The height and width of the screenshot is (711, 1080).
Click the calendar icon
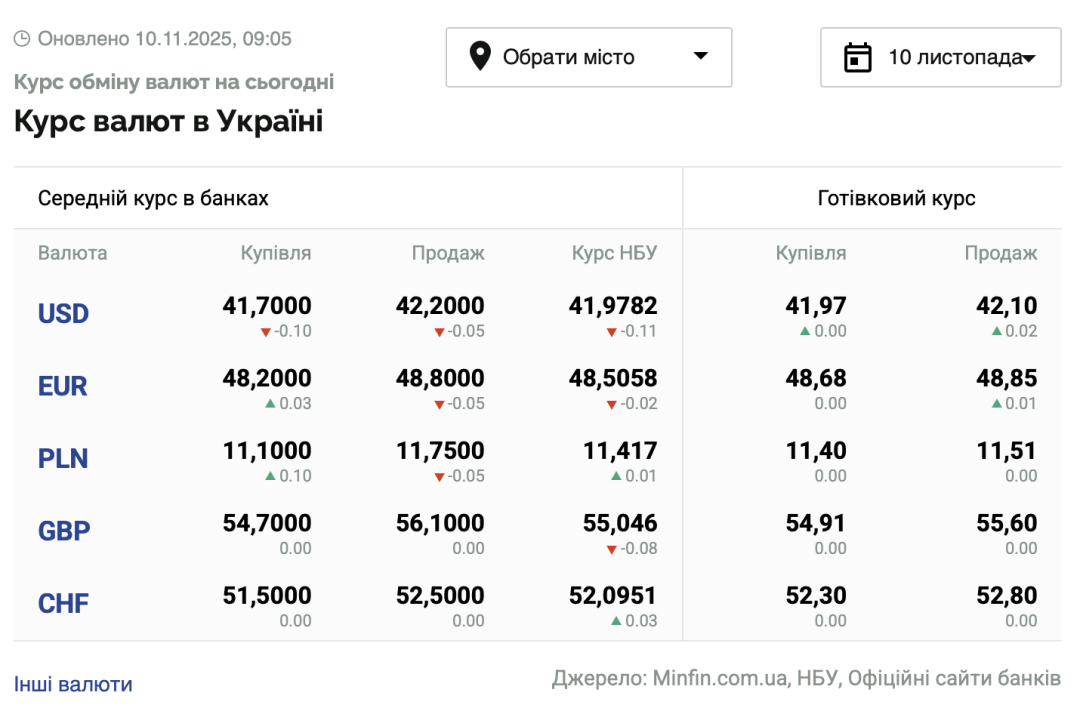click(858, 57)
